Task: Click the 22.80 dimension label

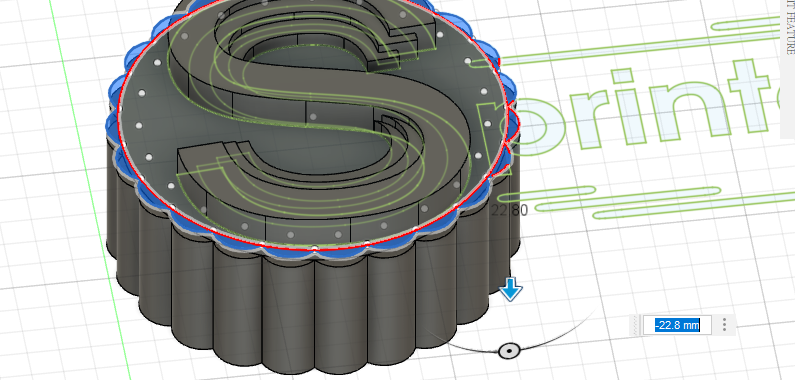Action: [509, 210]
